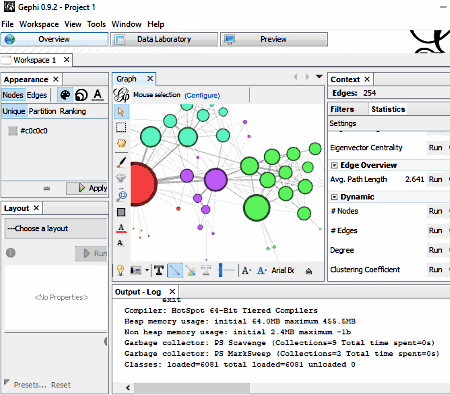Open the Help menu
Viewport: 450px width, 395px height.
[156, 24]
